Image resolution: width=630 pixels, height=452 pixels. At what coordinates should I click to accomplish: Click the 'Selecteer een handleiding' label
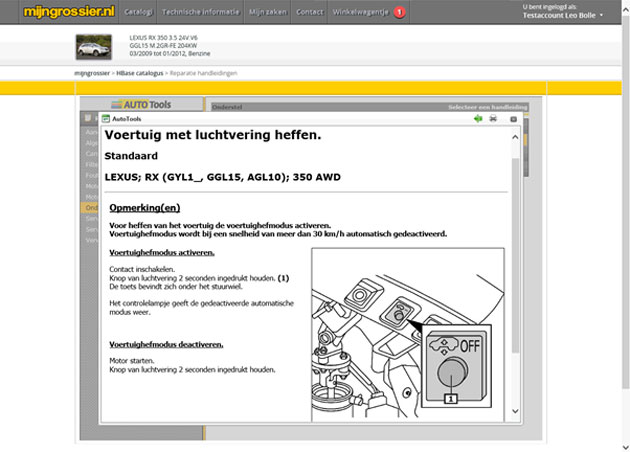point(488,107)
